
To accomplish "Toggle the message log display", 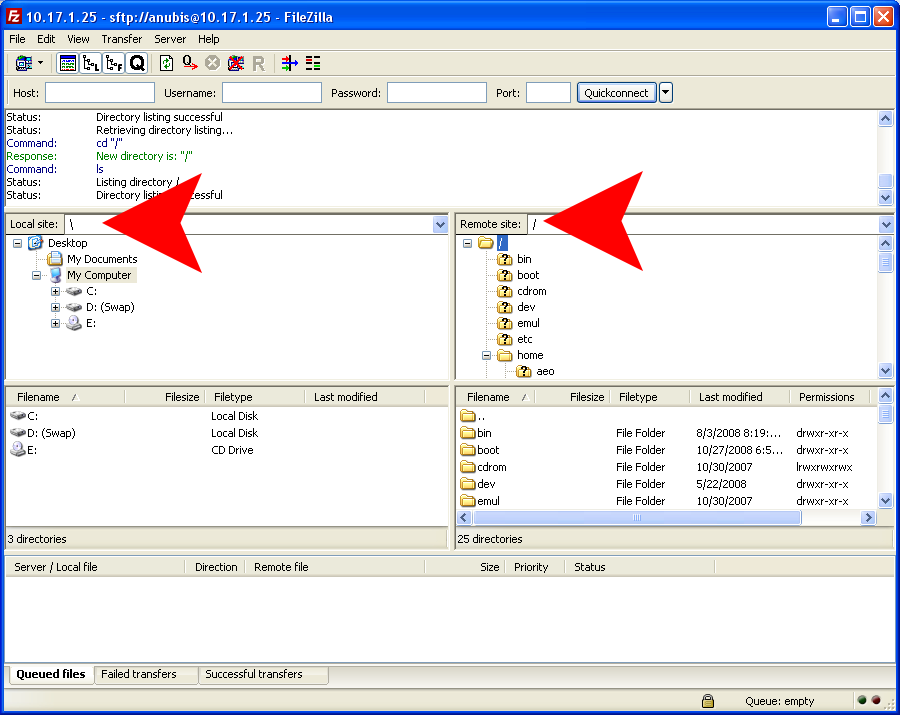I will click(x=68, y=63).
